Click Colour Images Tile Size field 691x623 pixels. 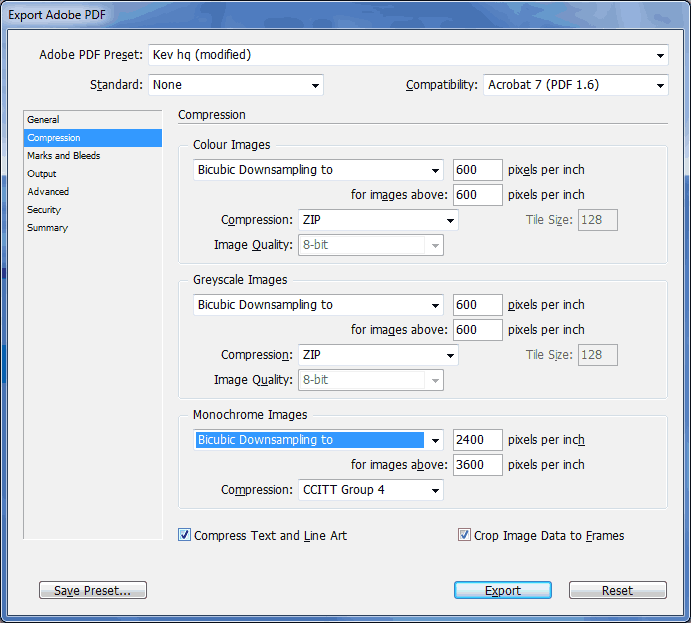pyautogui.click(x=598, y=220)
